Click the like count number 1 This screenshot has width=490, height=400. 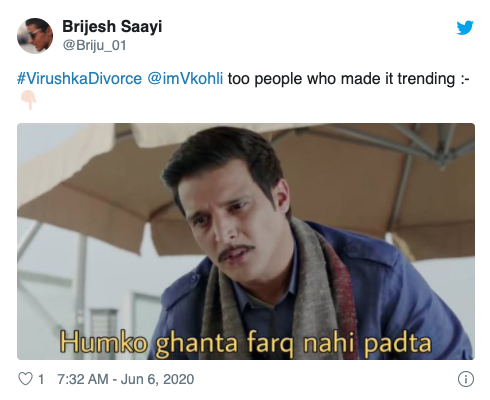[x=41, y=379]
